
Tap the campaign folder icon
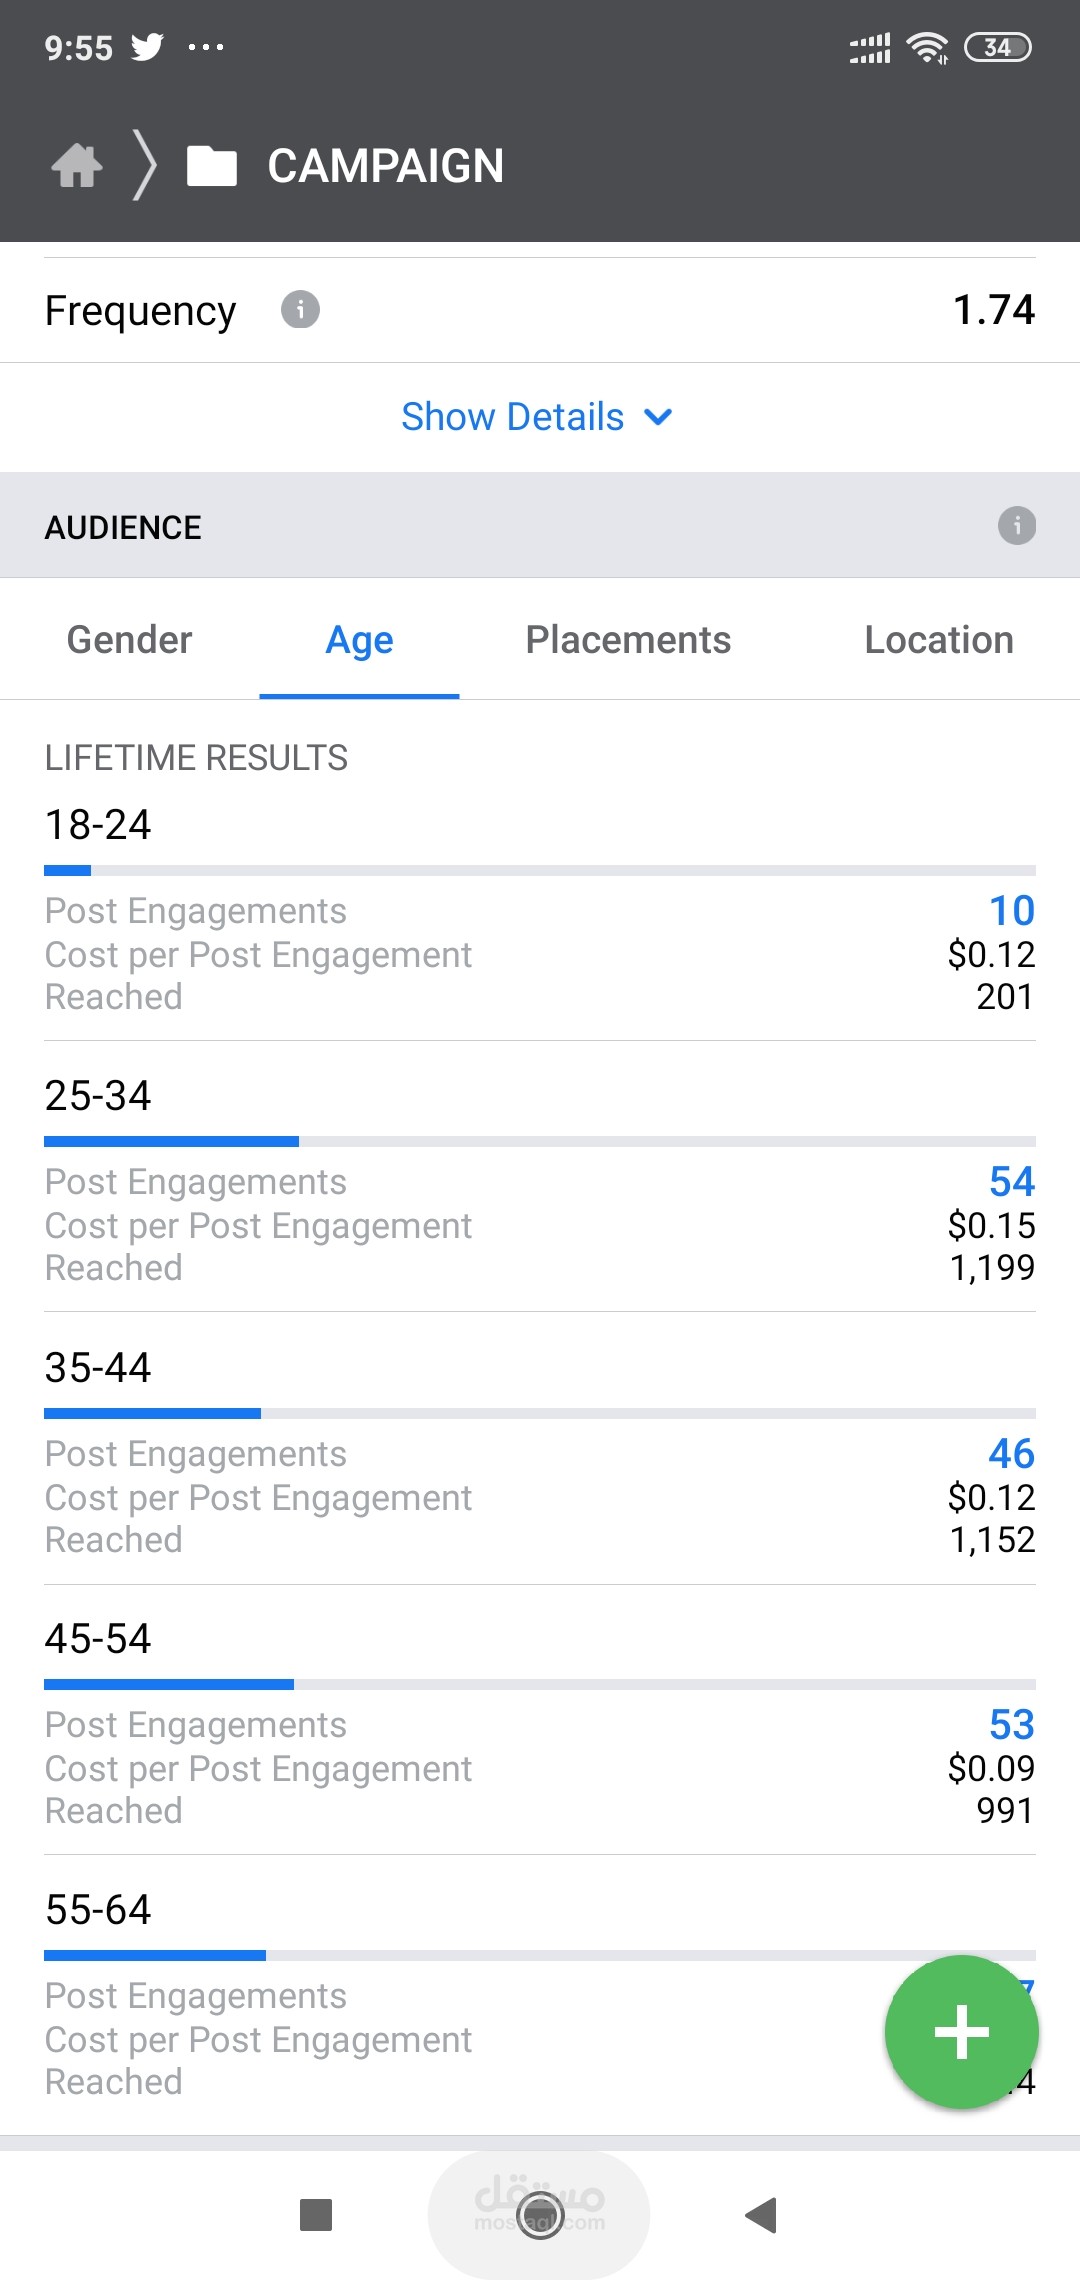(212, 166)
